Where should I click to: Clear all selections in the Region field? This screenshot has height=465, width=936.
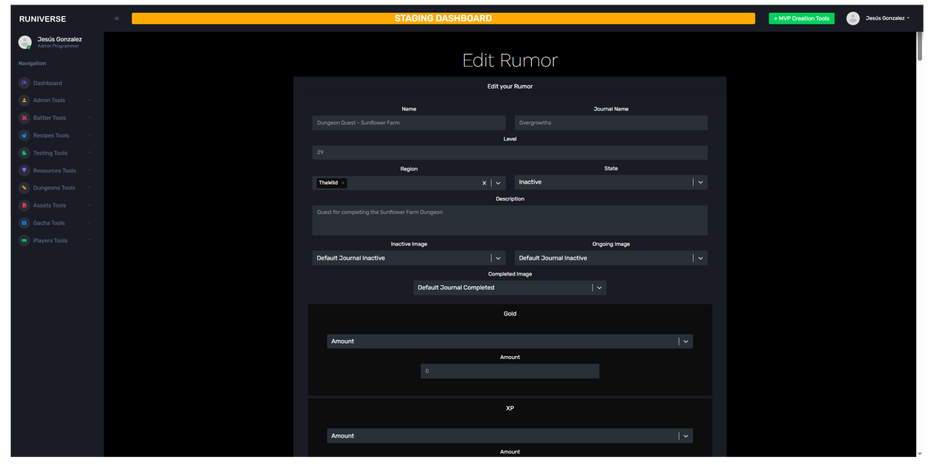pos(484,183)
